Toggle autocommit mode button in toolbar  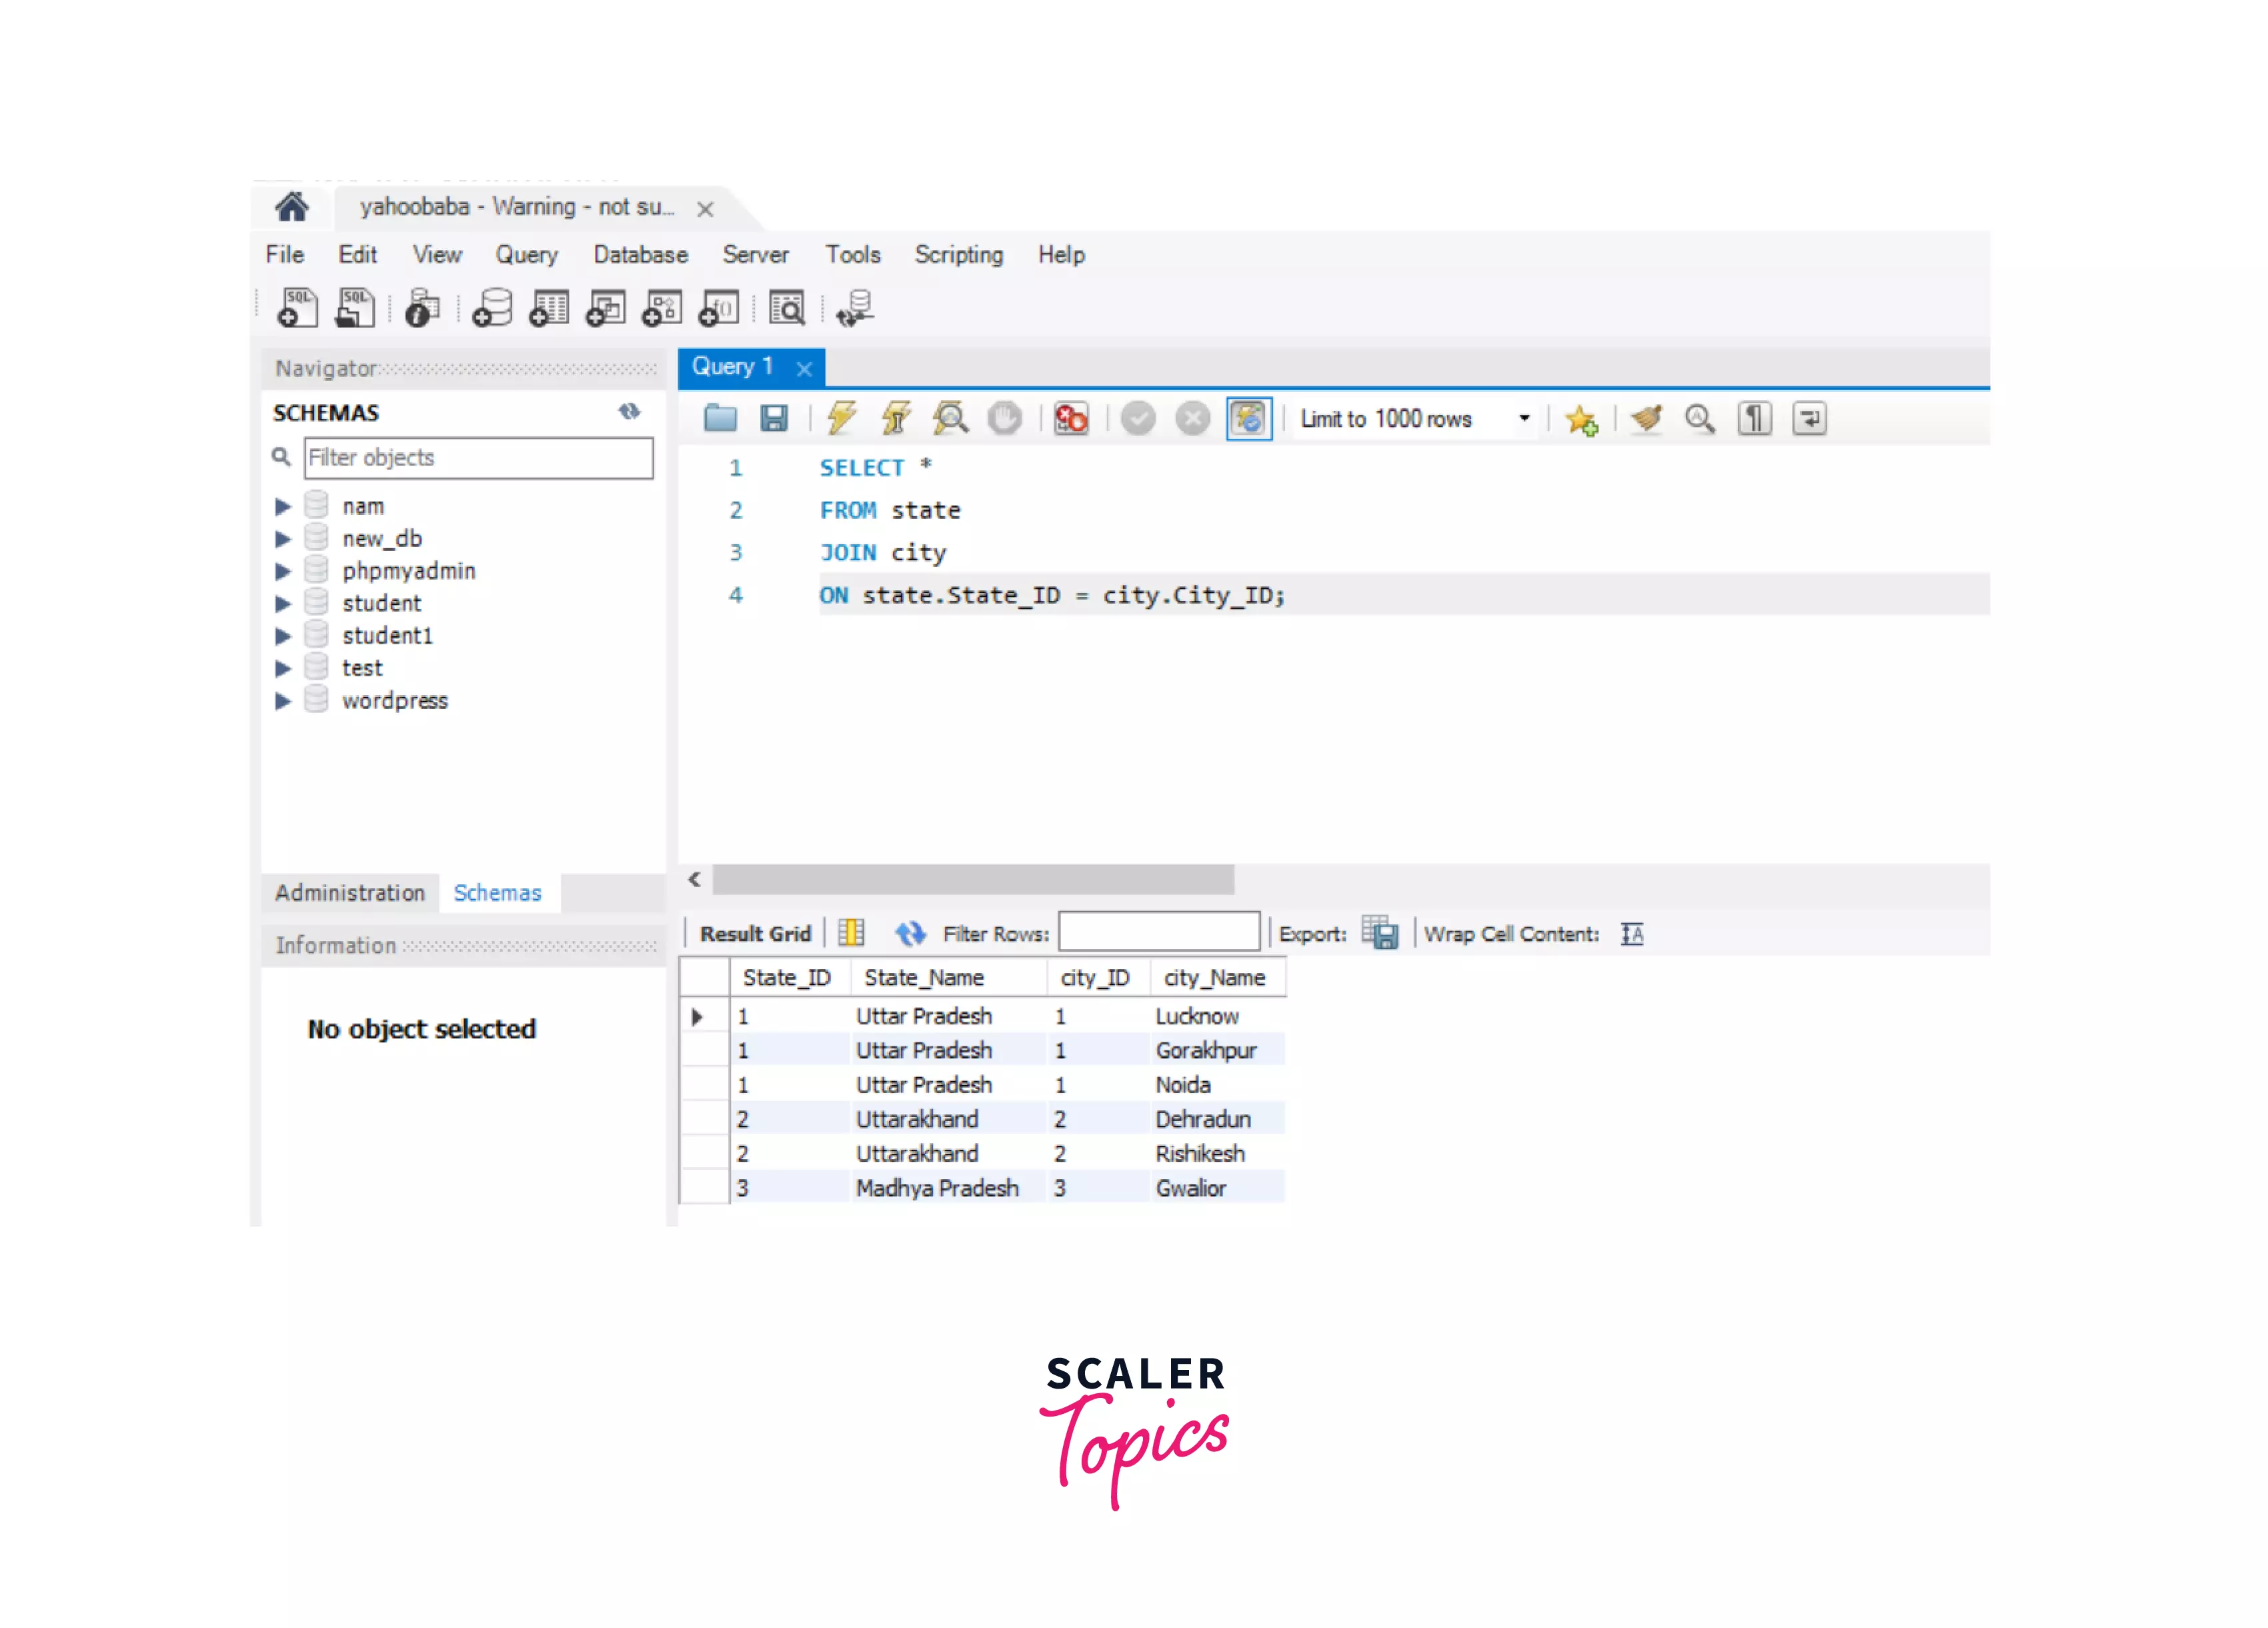(x=1249, y=418)
